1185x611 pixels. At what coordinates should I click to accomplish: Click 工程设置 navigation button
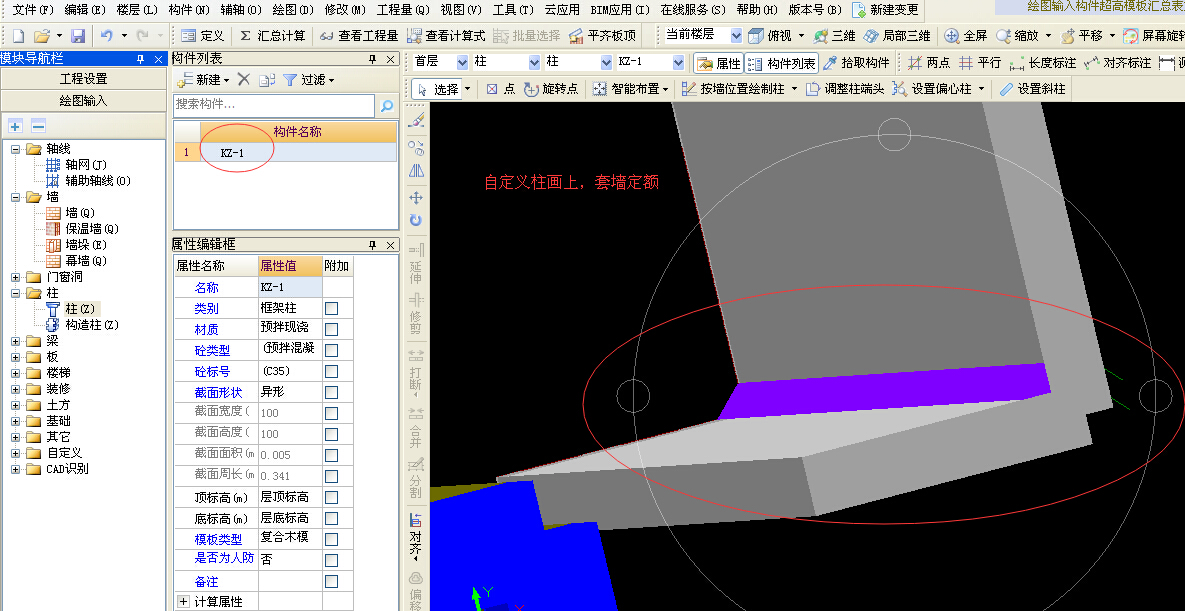(84, 79)
